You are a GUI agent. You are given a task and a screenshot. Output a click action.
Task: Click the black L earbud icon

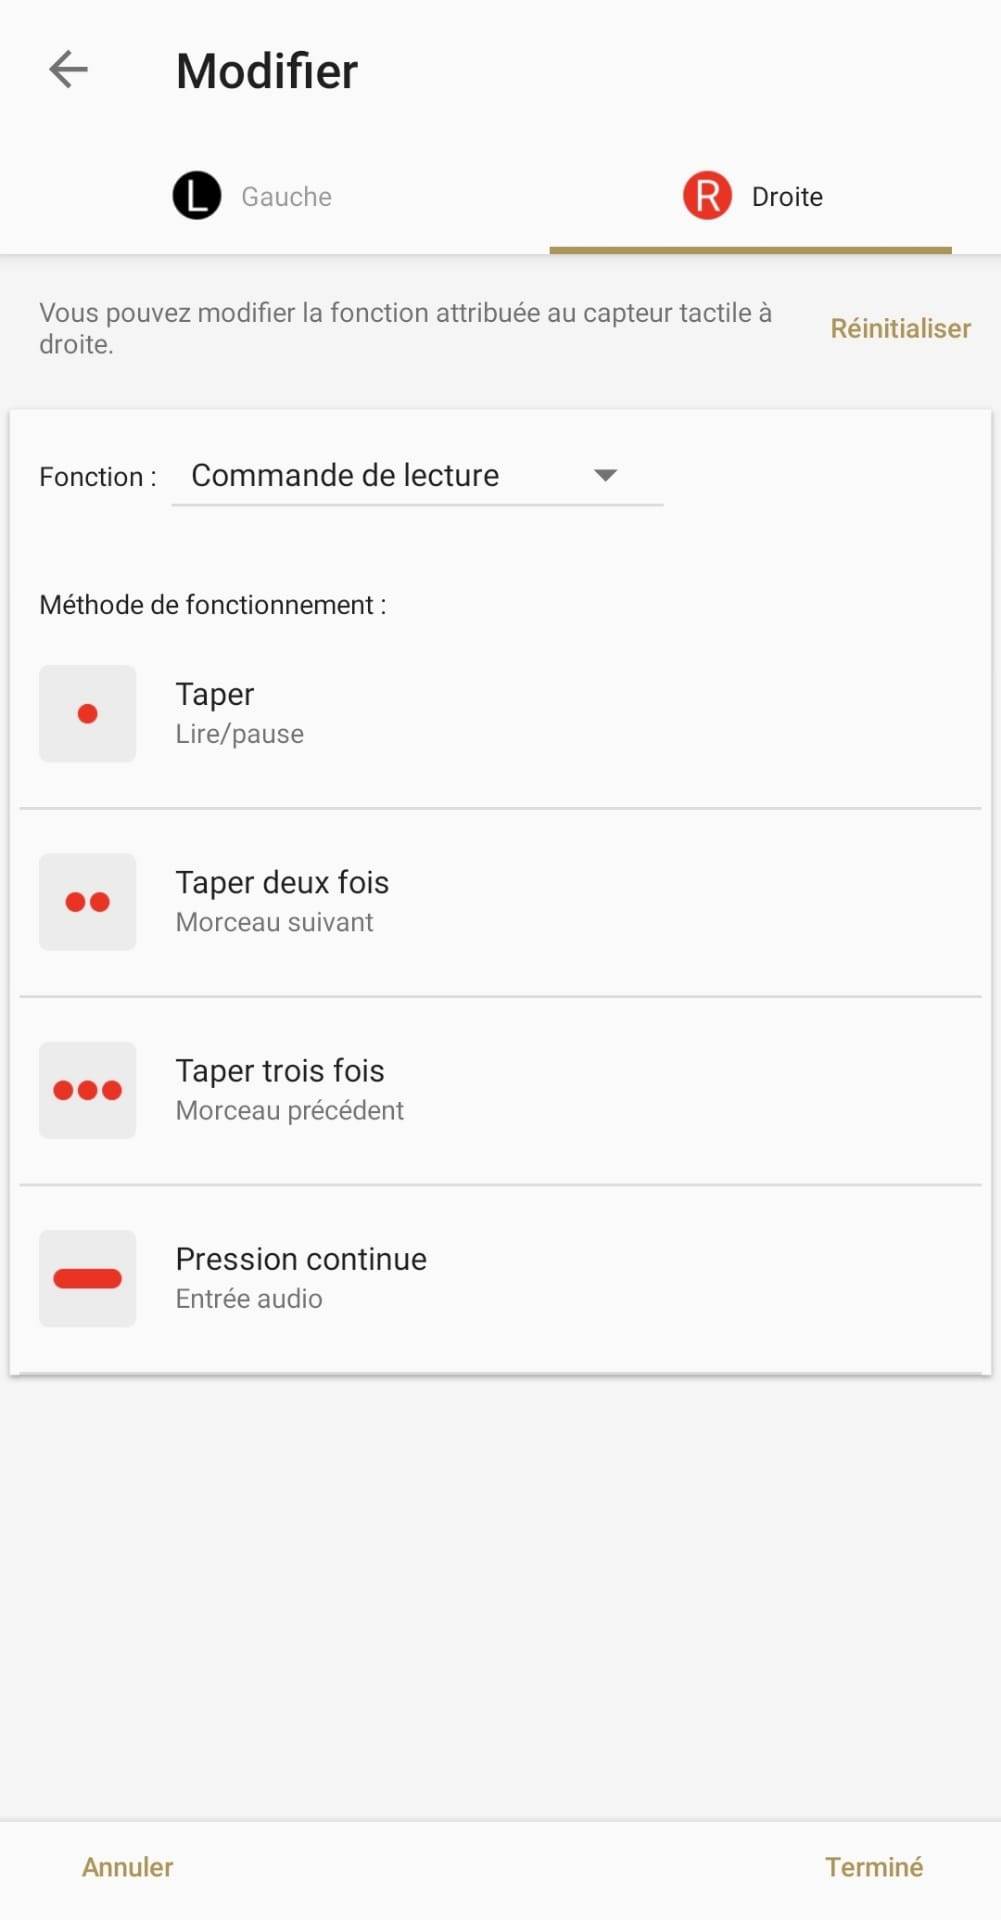[197, 195]
